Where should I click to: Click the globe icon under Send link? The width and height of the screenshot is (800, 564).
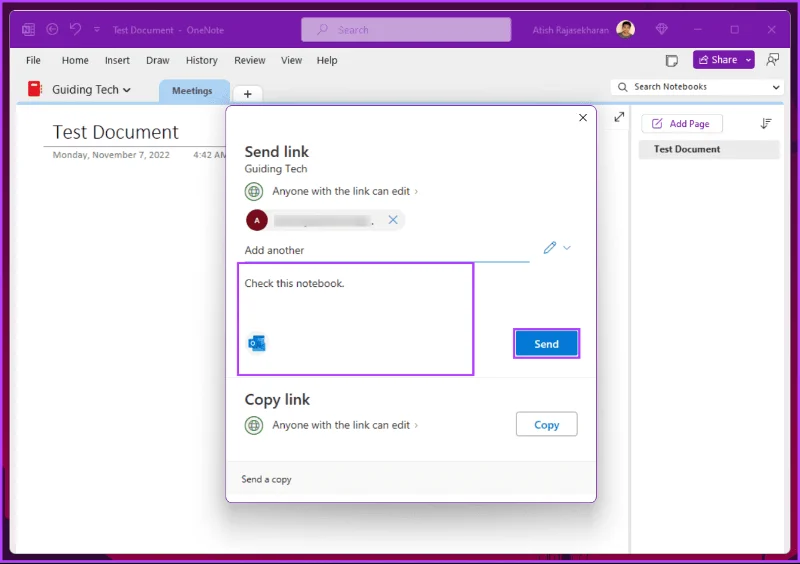(x=254, y=191)
